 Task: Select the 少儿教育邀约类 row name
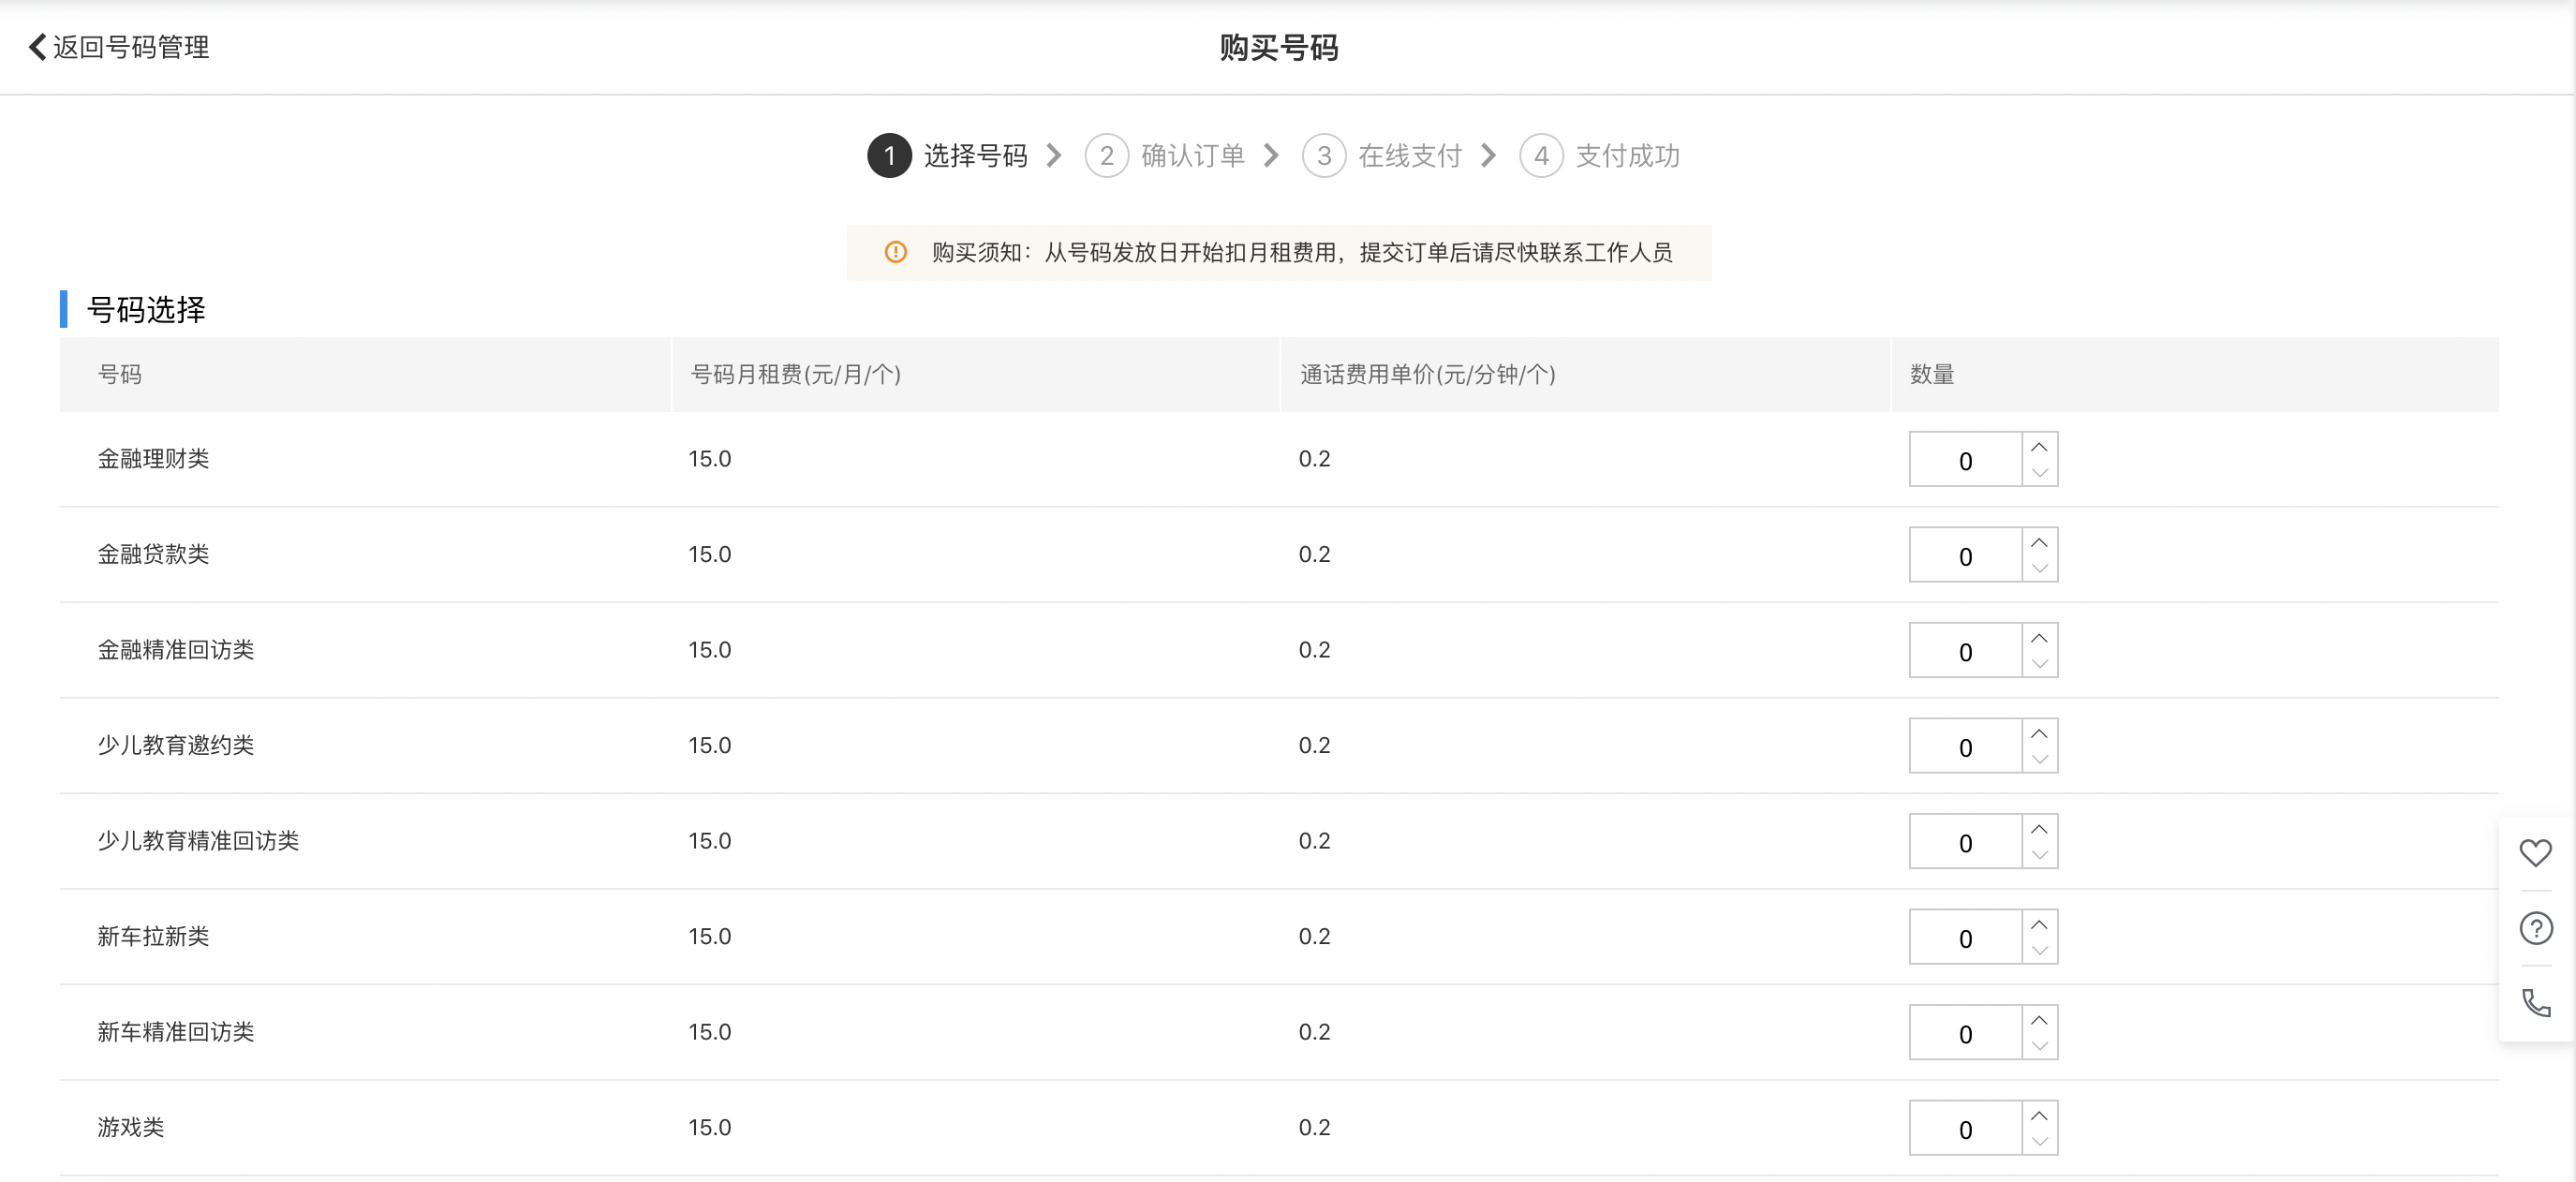176,745
